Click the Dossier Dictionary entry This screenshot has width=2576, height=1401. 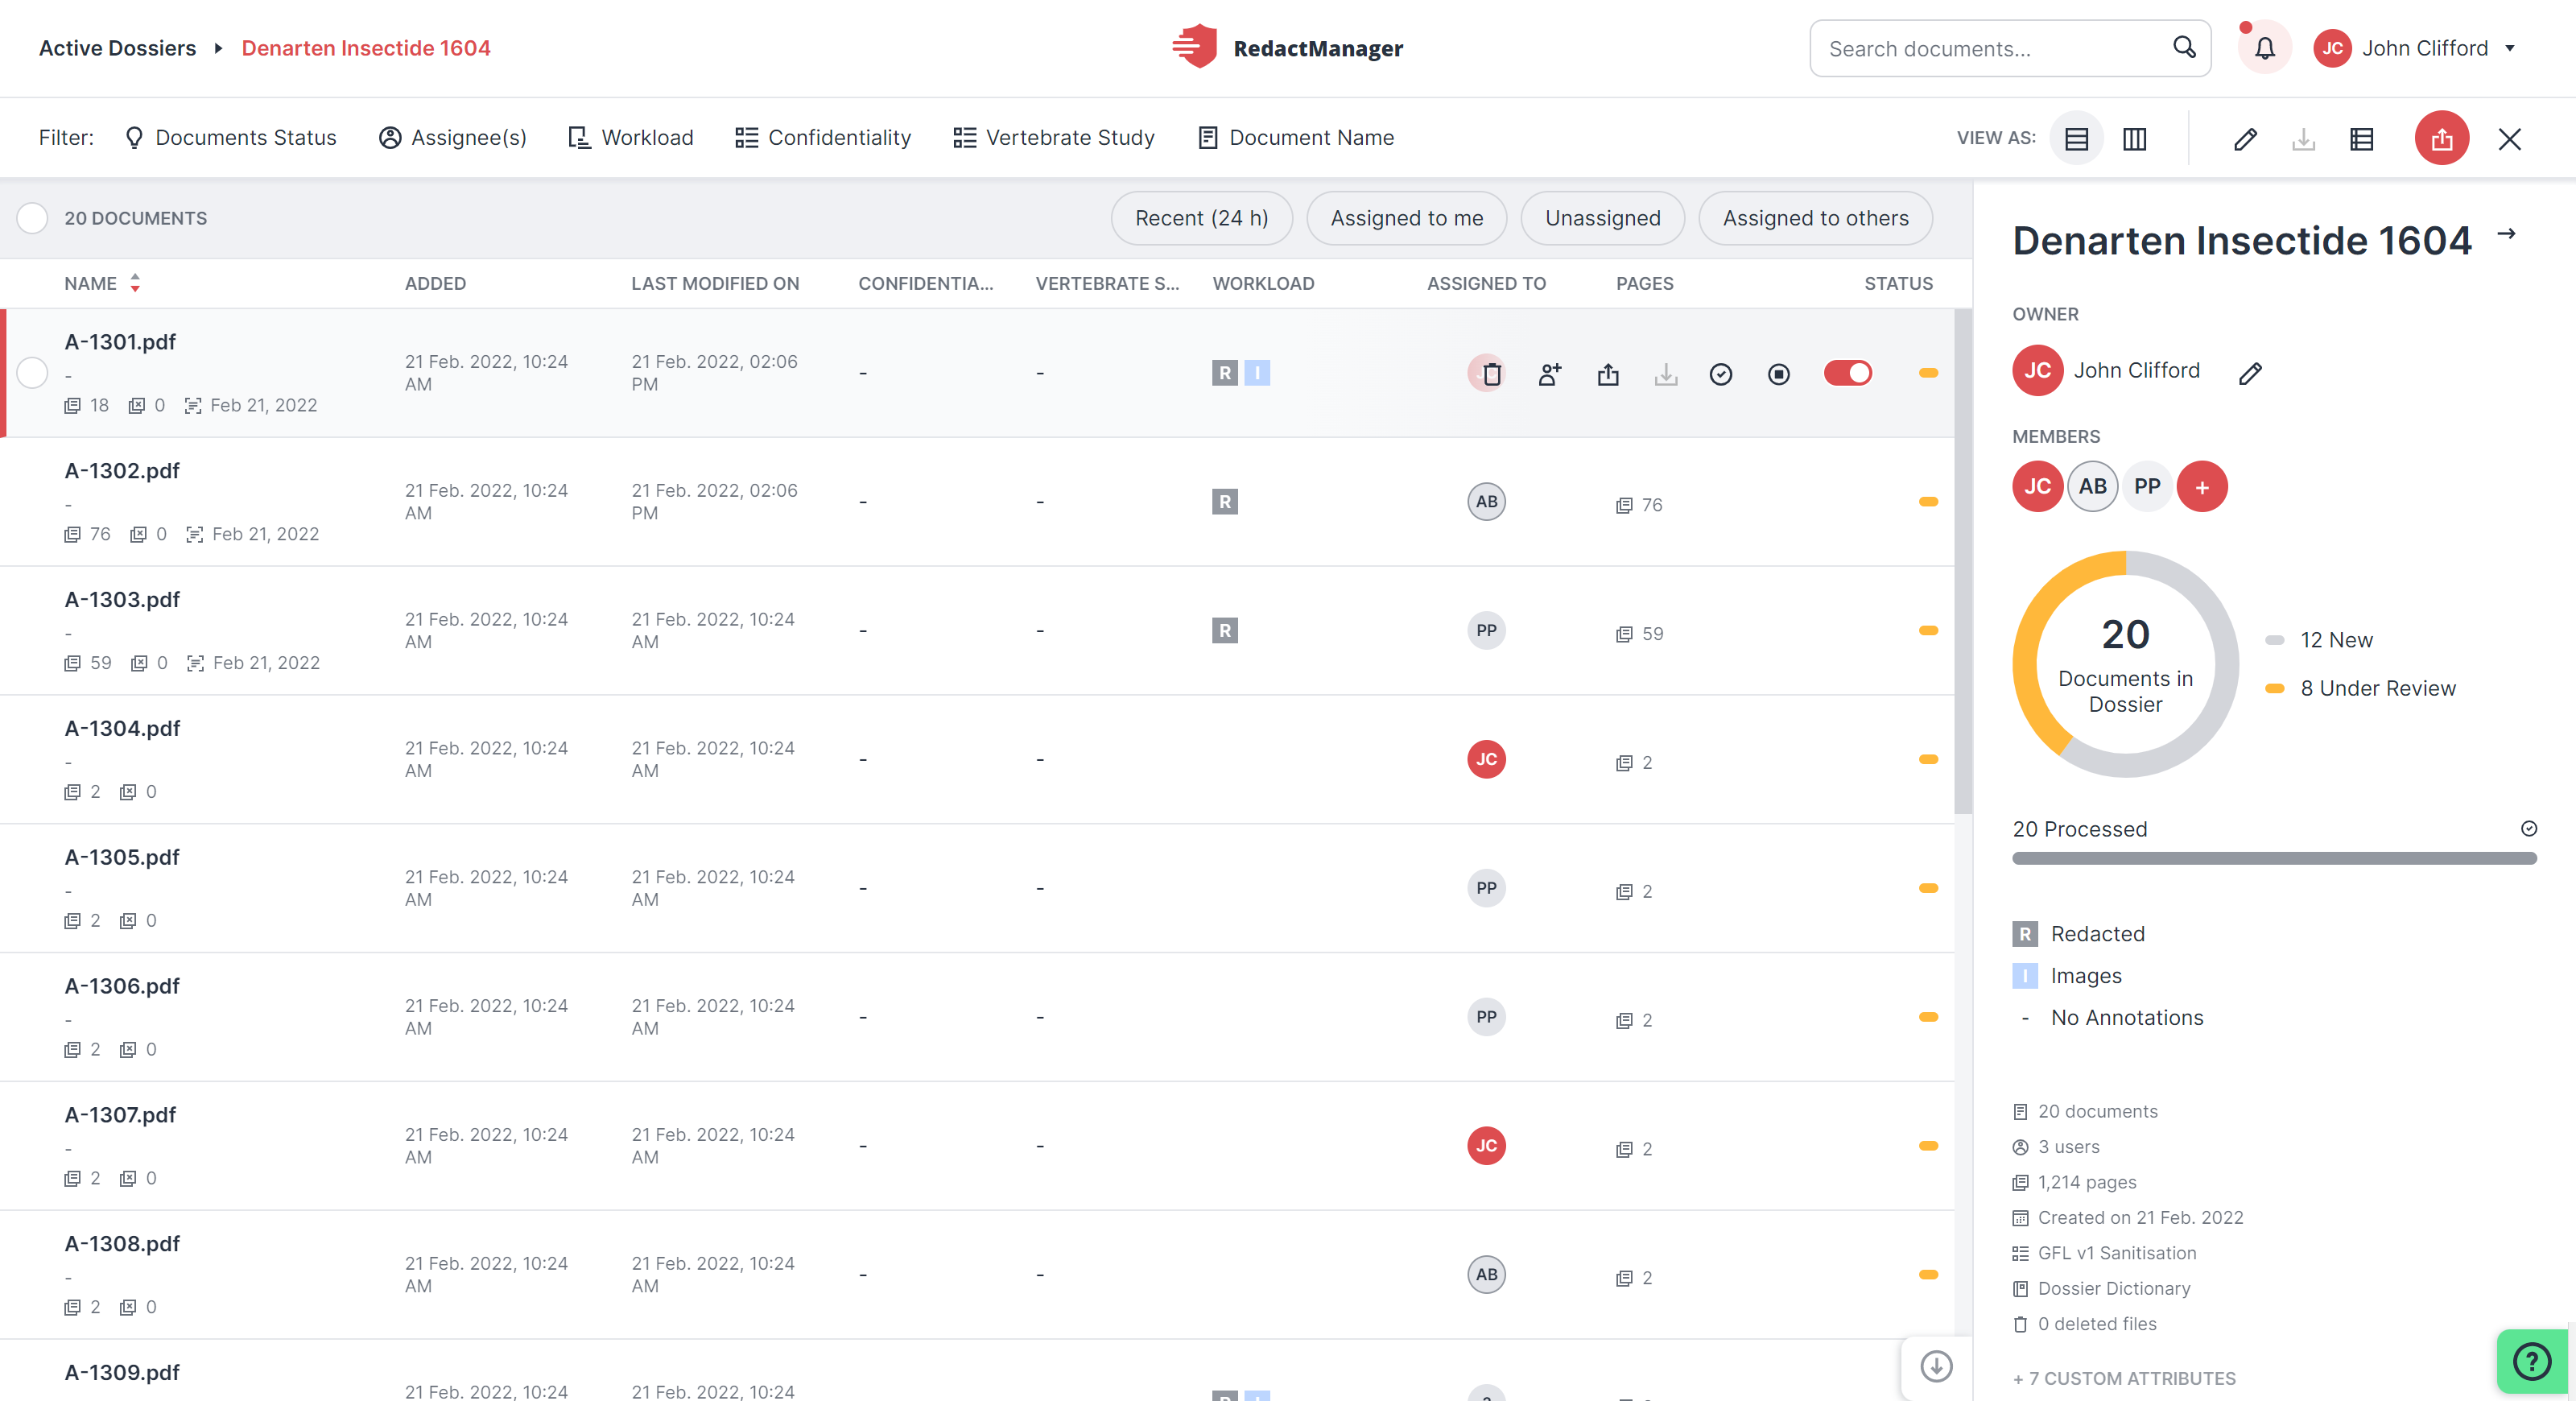[x=2101, y=1288]
